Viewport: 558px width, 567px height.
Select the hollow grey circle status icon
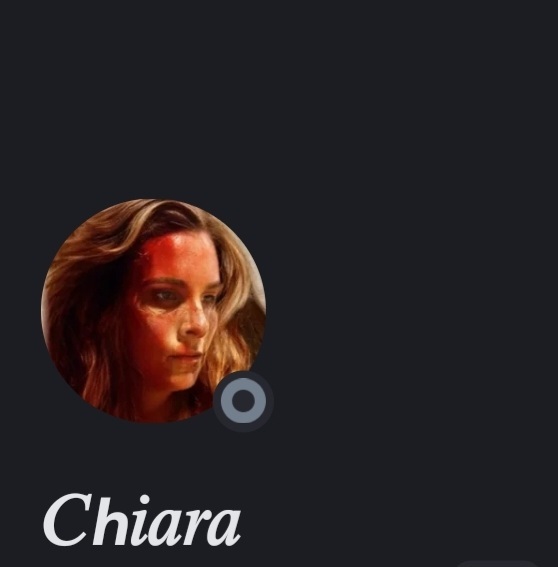coord(243,401)
